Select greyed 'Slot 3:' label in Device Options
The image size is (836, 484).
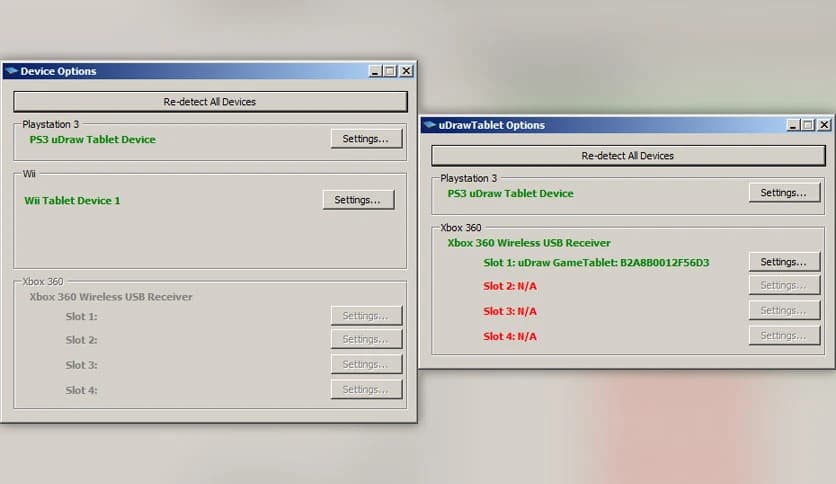(82, 365)
